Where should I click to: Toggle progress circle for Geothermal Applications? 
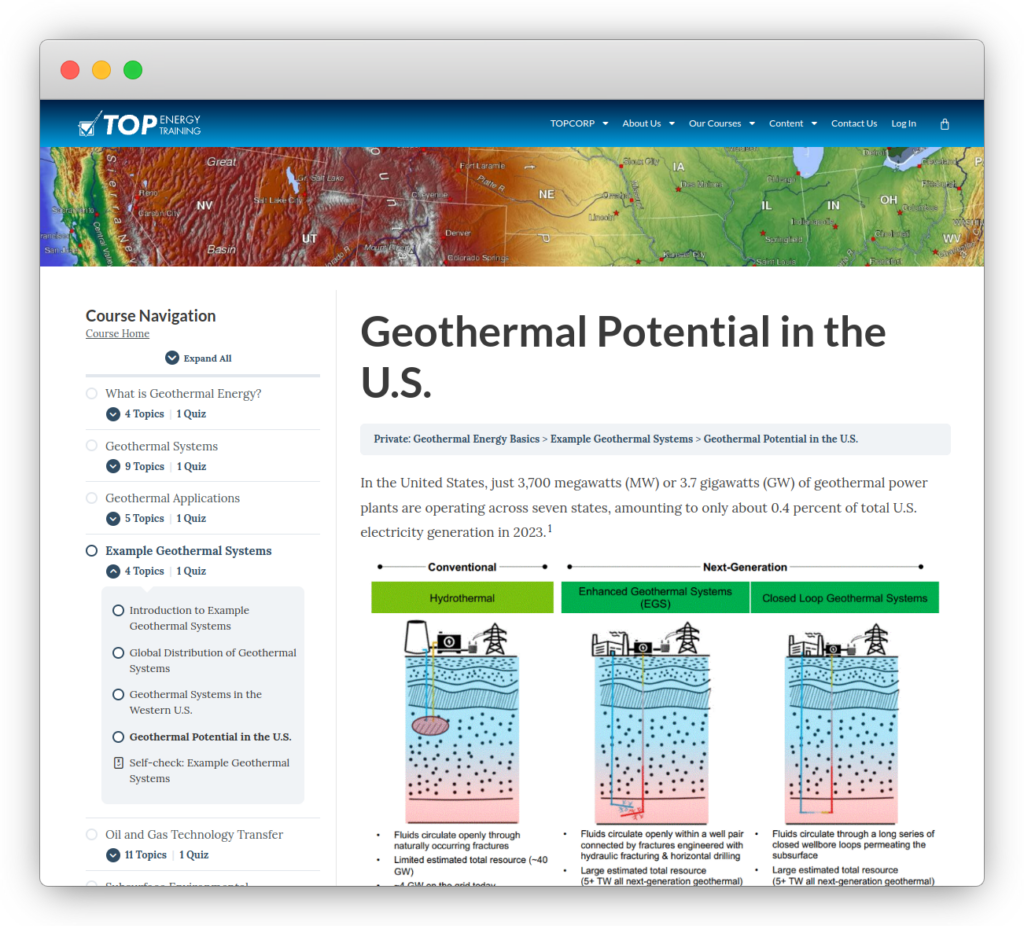pos(91,498)
